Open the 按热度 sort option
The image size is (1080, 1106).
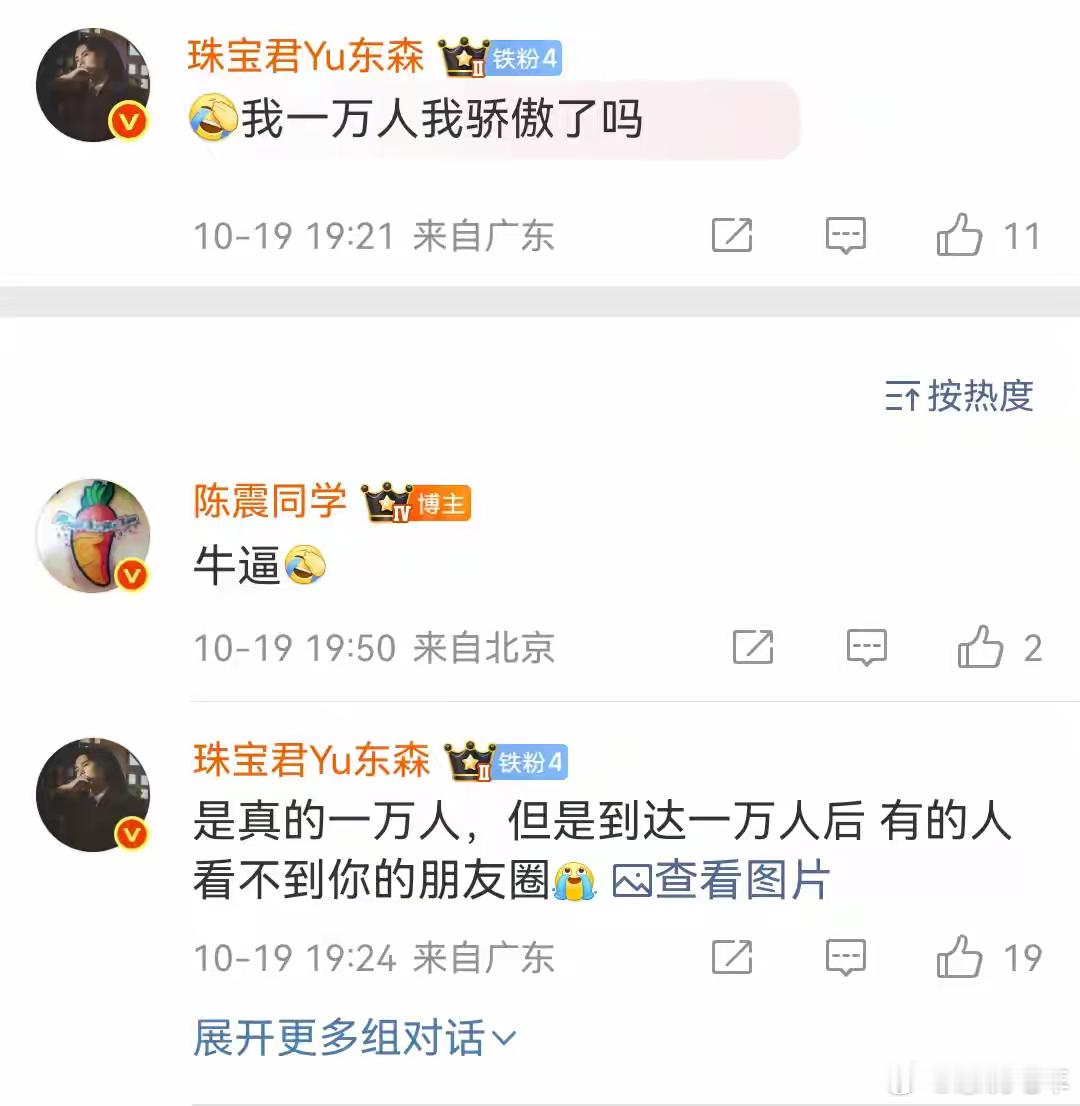(959, 396)
